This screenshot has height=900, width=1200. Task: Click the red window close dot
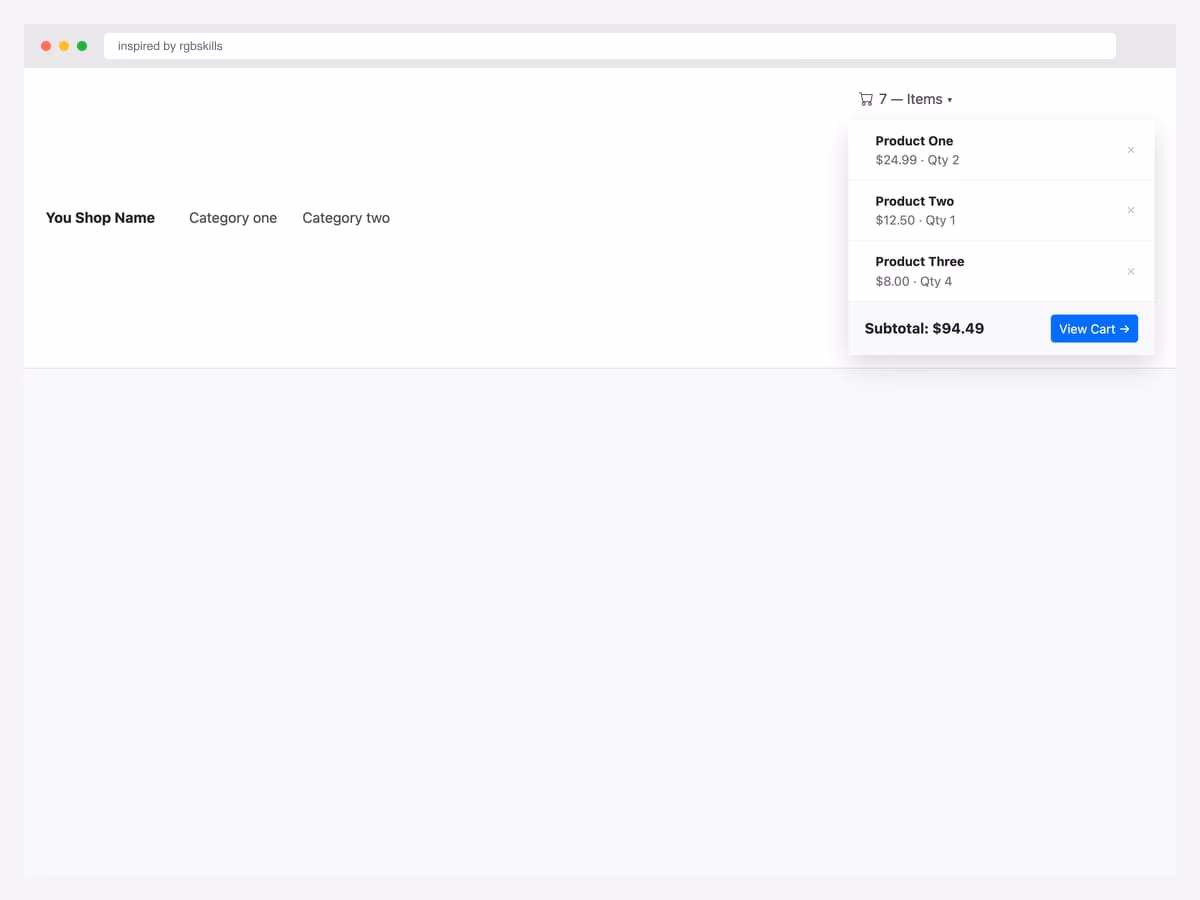(46, 46)
